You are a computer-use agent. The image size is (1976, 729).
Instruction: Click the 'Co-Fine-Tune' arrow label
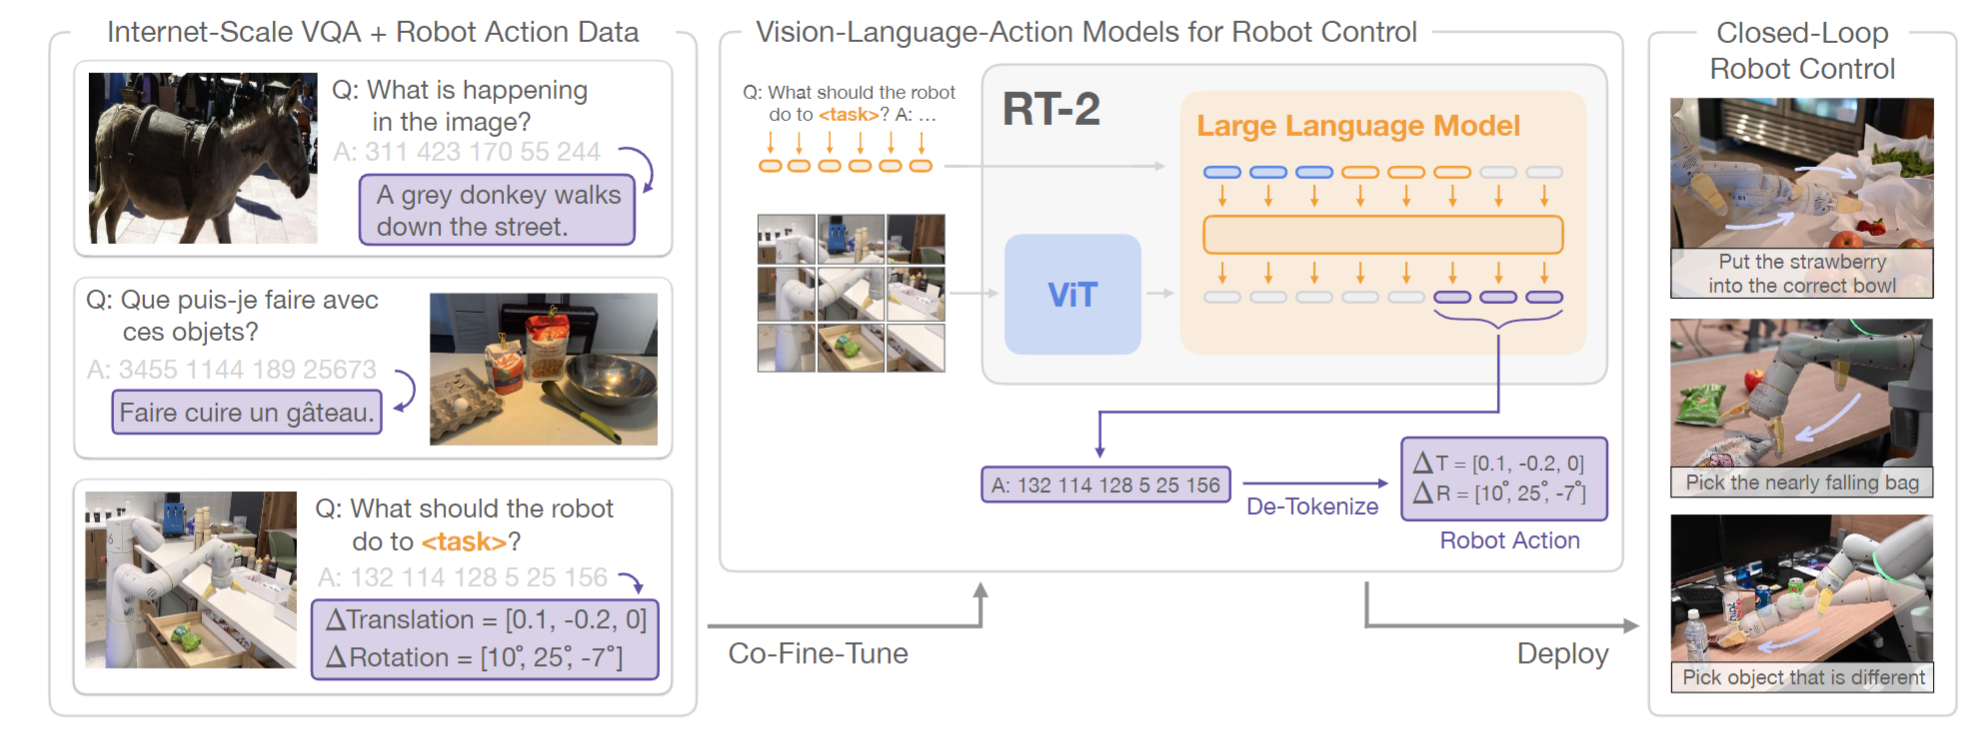coord(818,653)
